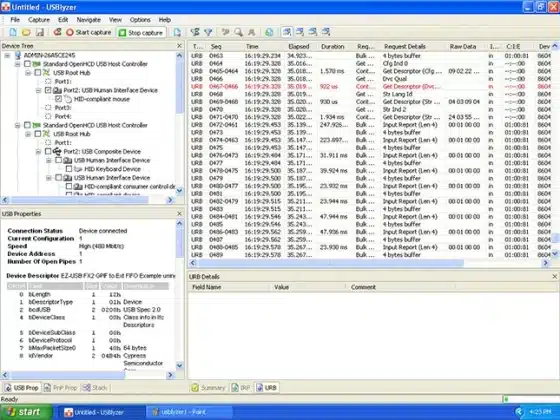Viewport: 560px width, 420px height.
Task: Click the USBlyzer title bar app icon
Action: (x=5, y=7)
